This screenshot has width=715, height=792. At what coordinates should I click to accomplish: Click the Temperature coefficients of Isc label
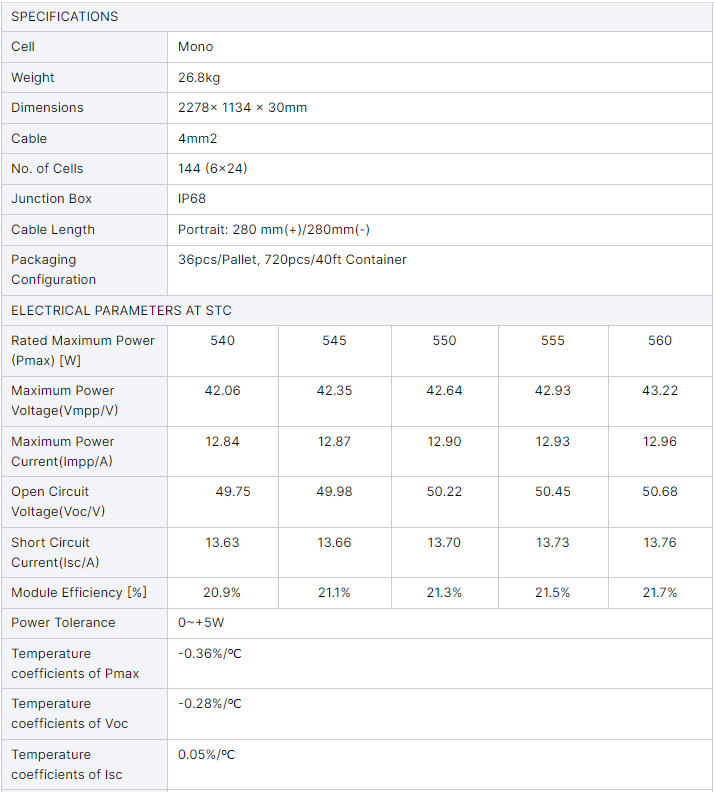coord(67,764)
